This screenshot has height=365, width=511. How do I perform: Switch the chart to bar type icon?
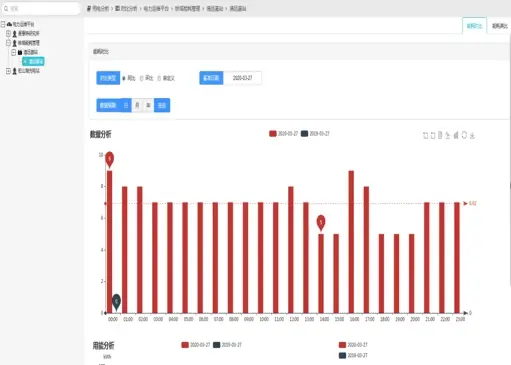point(456,135)
